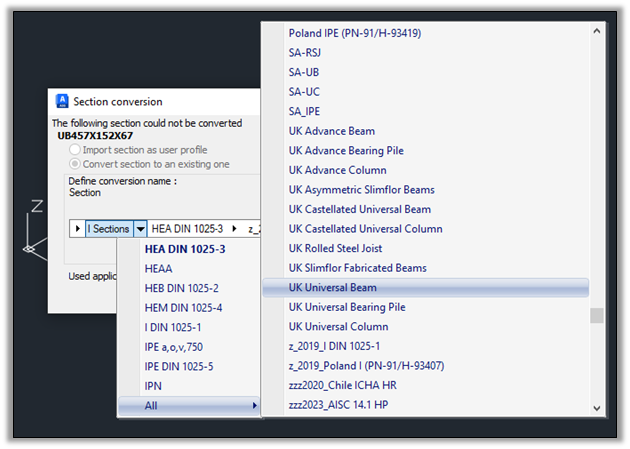Viewport: 630px width, 449px height.
Task: Pick SA_IPE from the list
Action: click(x=425, y=111)
